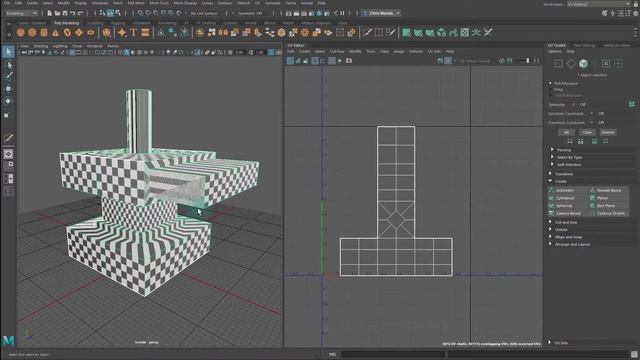This screenshot has width=640, height=360.
Task: Click the Lasso Select tool in the toolbox
Action: [x=8, y=64]
